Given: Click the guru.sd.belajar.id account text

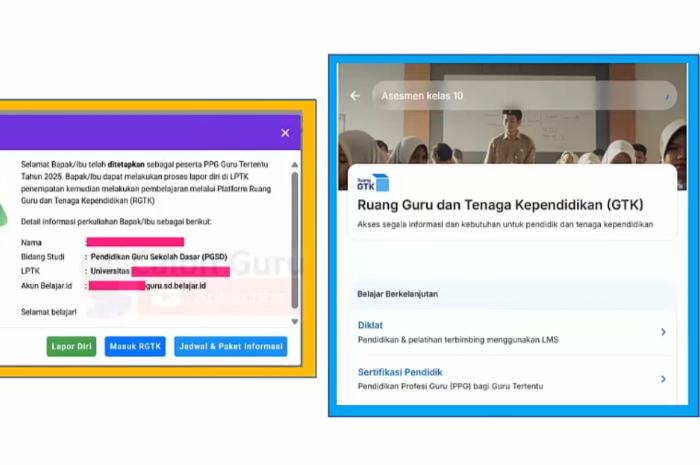Looking at the screenshot, I should point(176,286).
